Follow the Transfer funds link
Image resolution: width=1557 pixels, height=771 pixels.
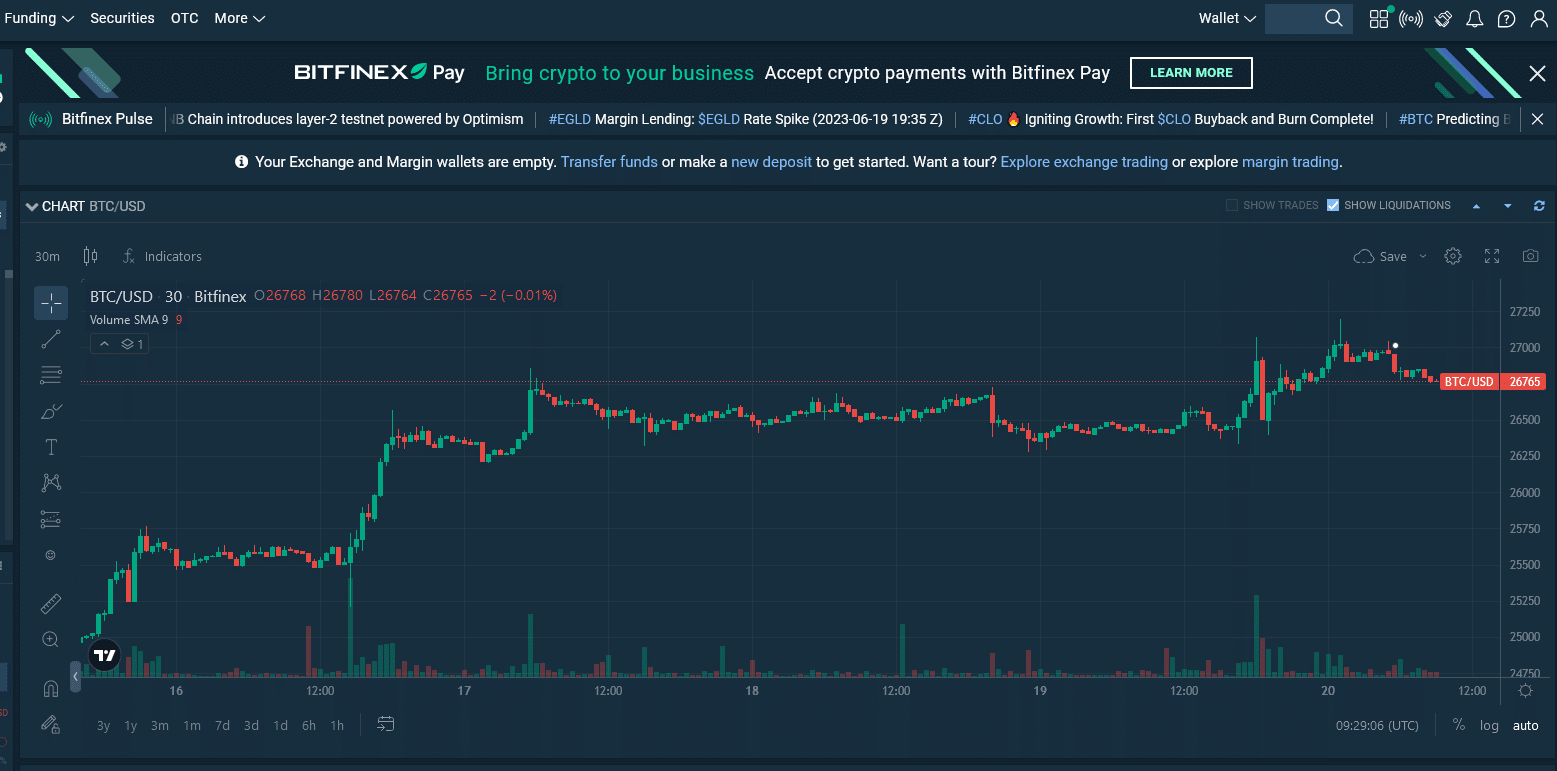[609, 161]
